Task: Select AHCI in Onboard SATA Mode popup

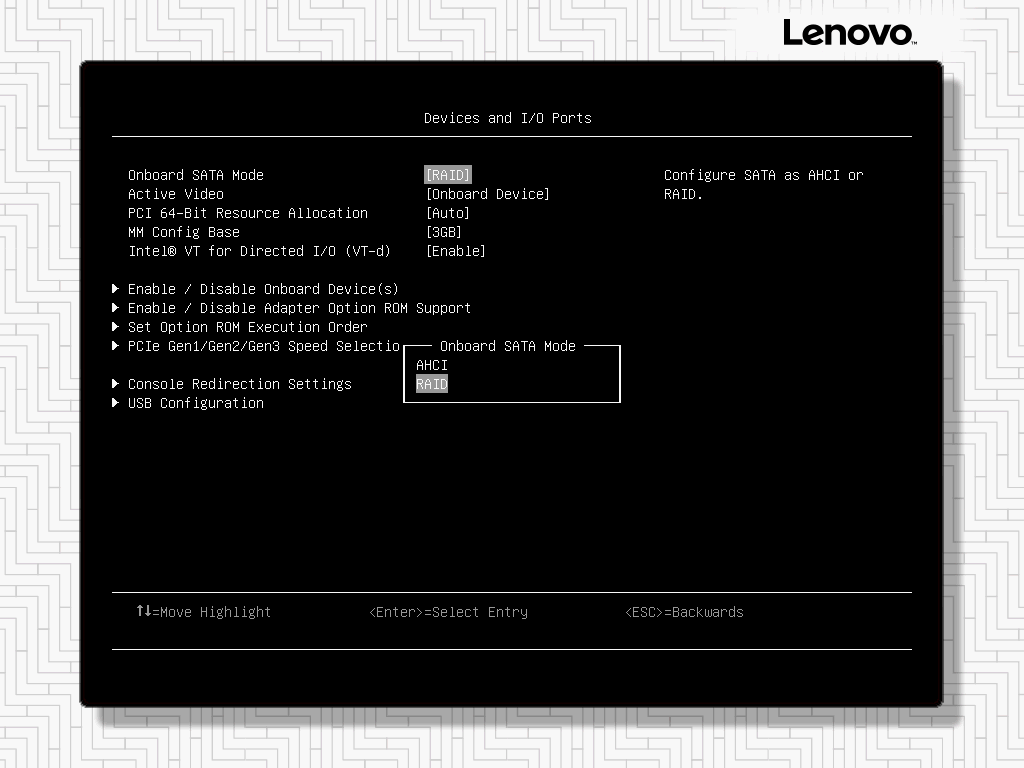Action: 432,365
